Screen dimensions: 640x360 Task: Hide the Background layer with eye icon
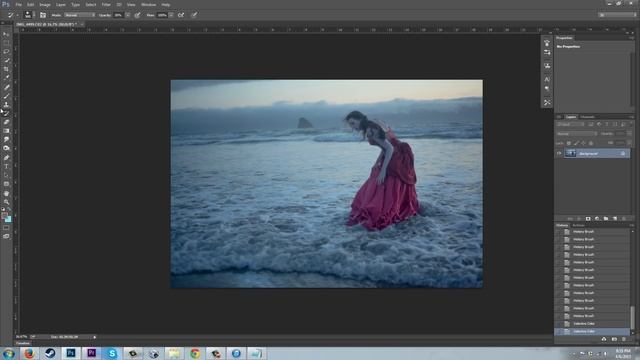[x=559, y=153]
